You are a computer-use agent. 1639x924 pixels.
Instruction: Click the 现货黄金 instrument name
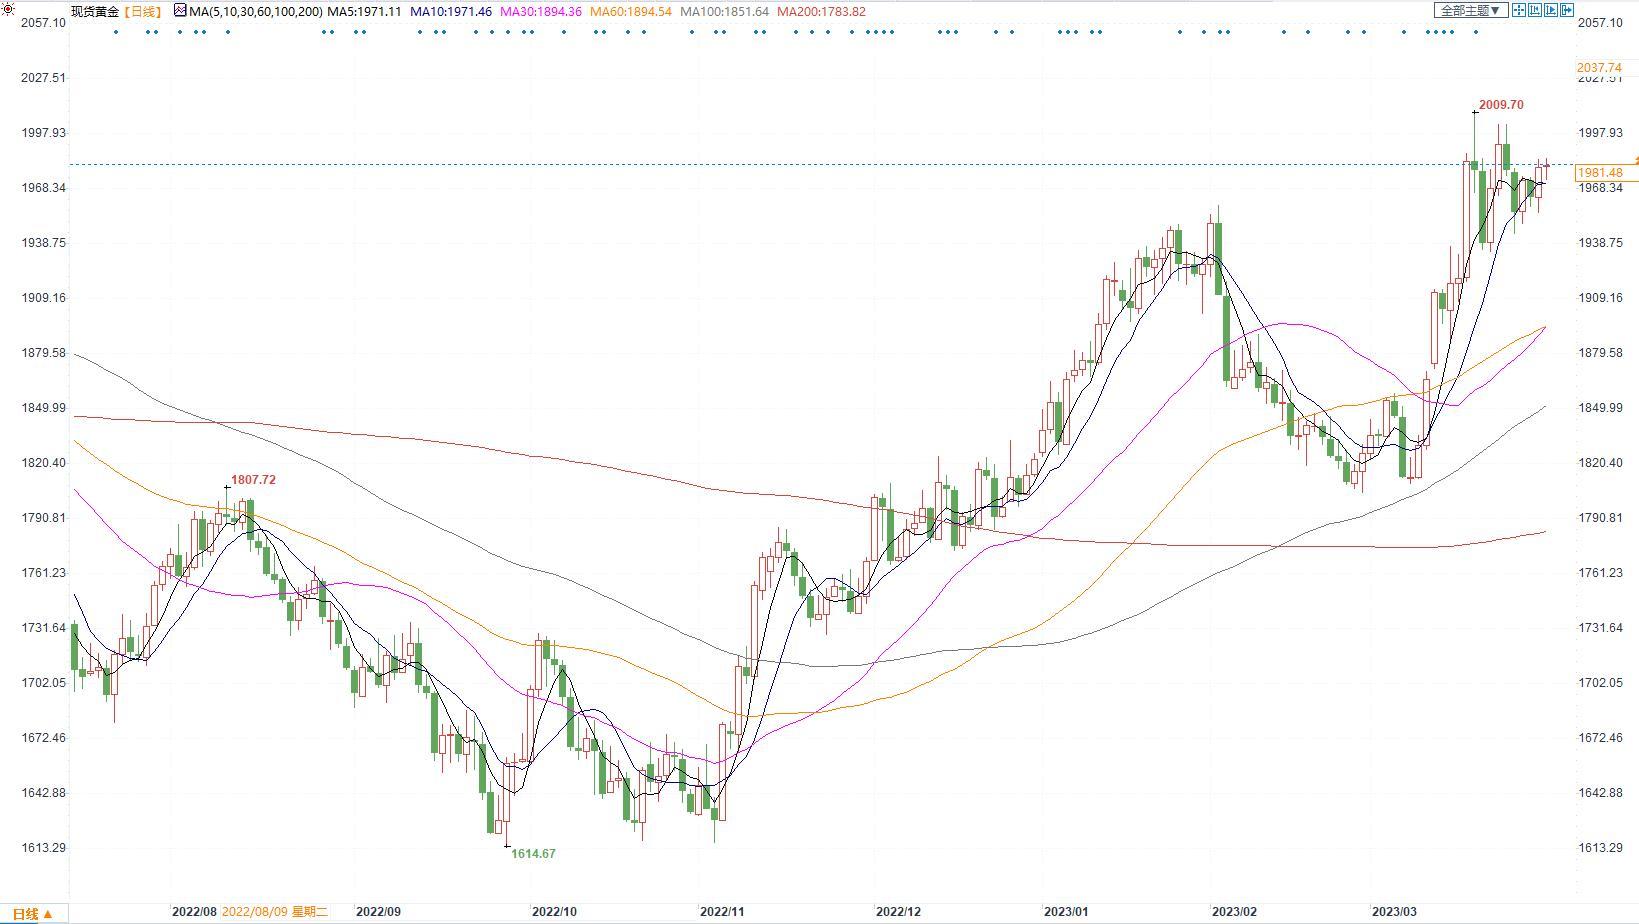(x=94, y=12)
